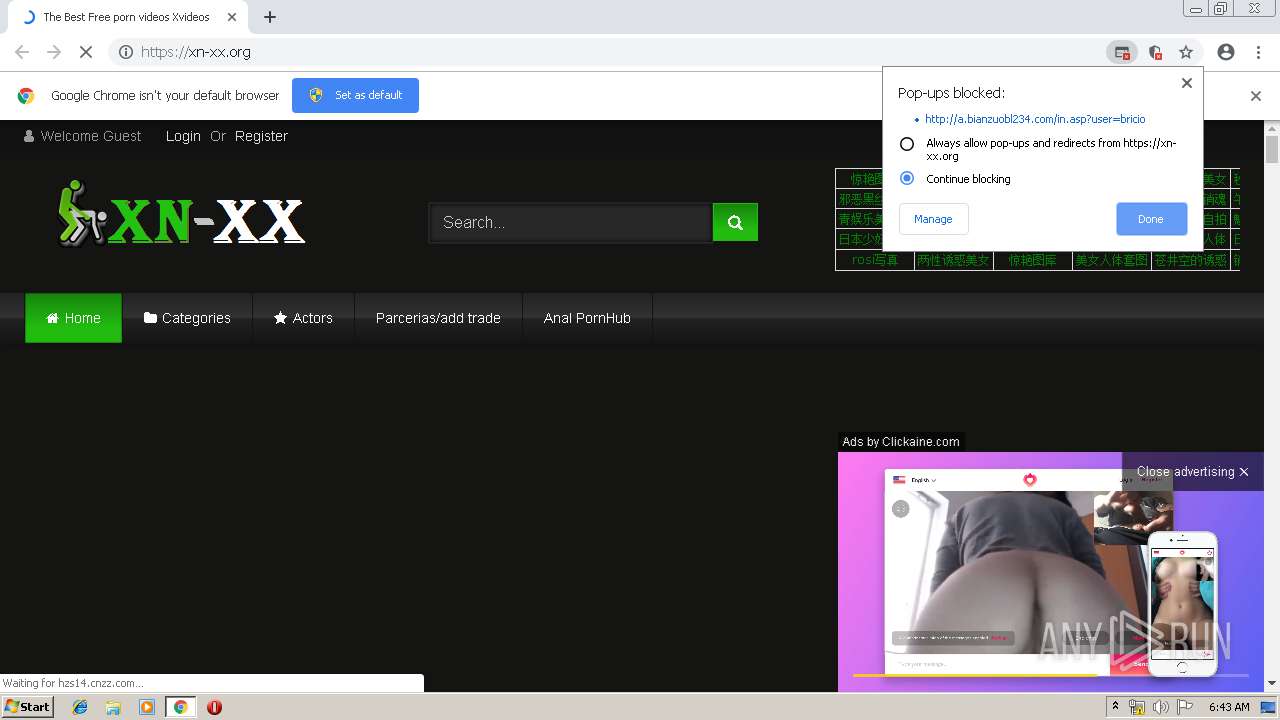Click the Chrome logo in the infobar

[26, 96]
